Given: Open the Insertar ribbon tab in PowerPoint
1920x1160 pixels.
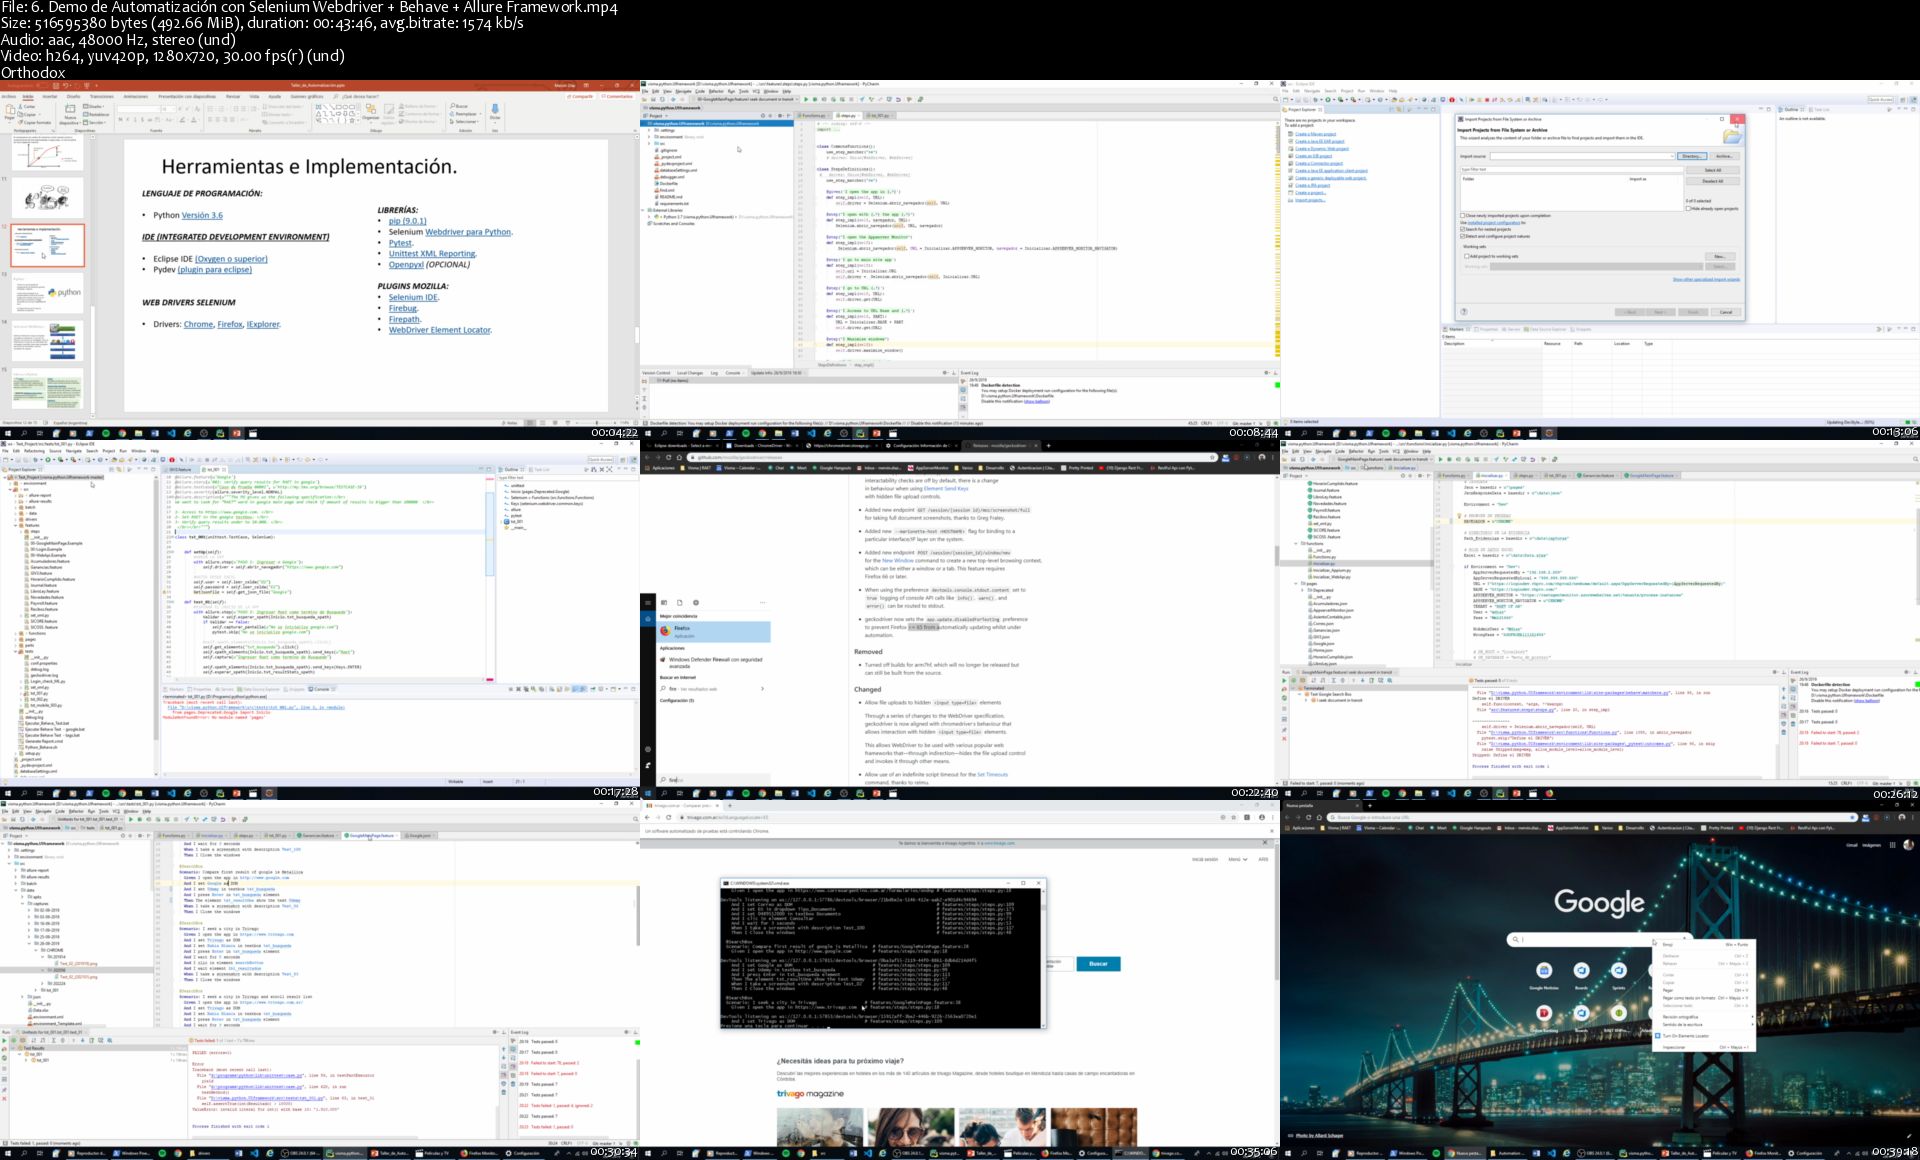Looking at the screenshot, I should coord(50,97).
